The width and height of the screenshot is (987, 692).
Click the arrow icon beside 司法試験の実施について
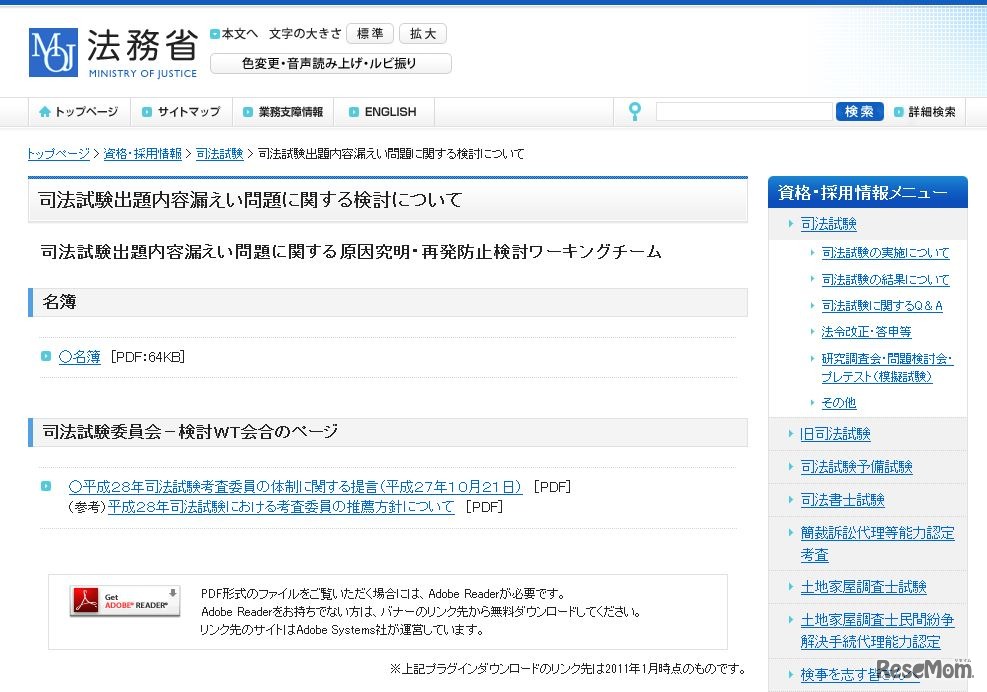812,252
